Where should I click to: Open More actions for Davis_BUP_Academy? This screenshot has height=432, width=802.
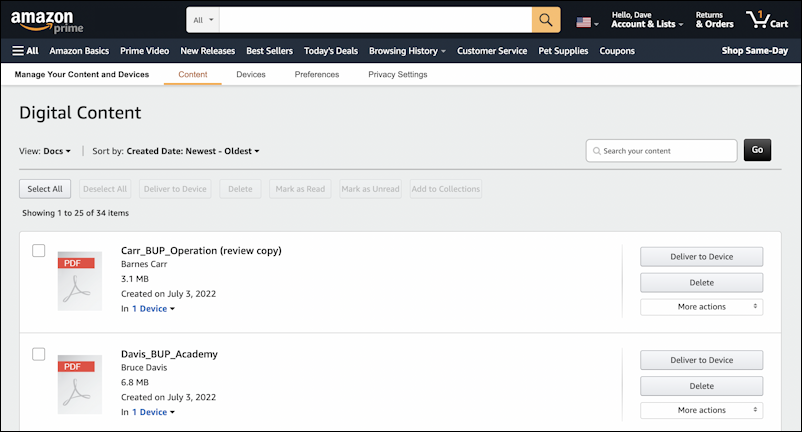click(701, 410)
